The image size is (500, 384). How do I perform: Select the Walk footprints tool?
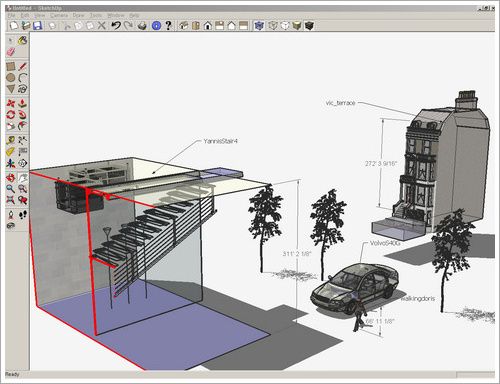pyautogui.click(x=22, y=214)
